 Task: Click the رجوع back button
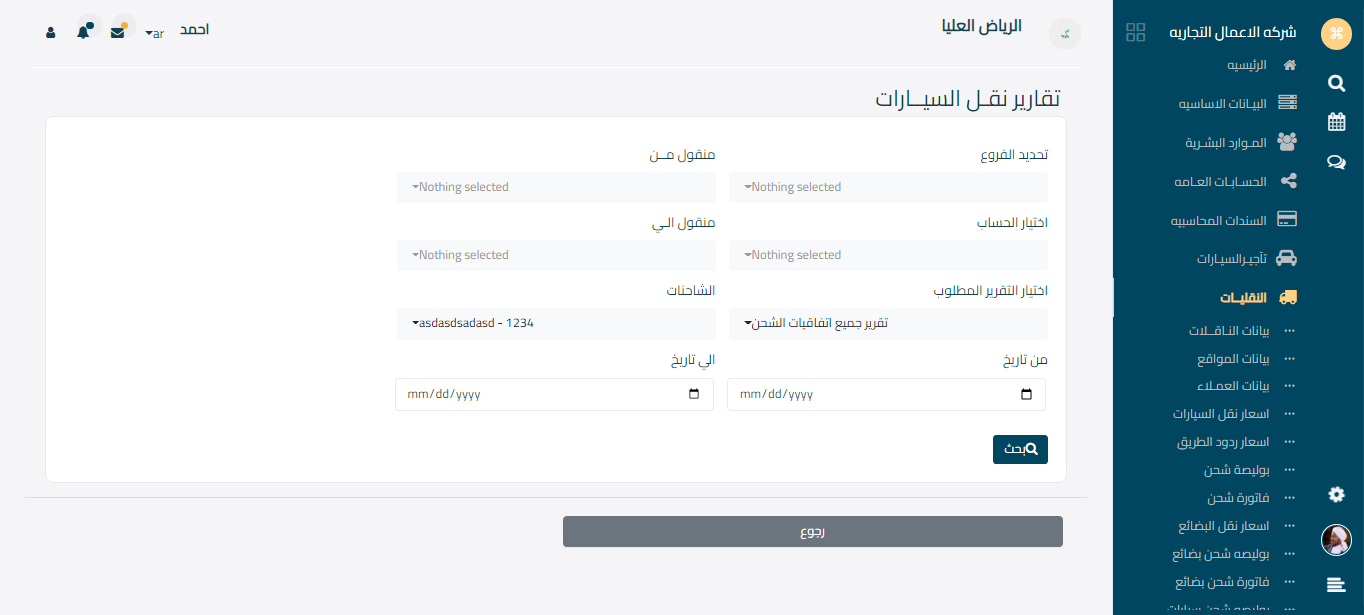coord(812,532)
